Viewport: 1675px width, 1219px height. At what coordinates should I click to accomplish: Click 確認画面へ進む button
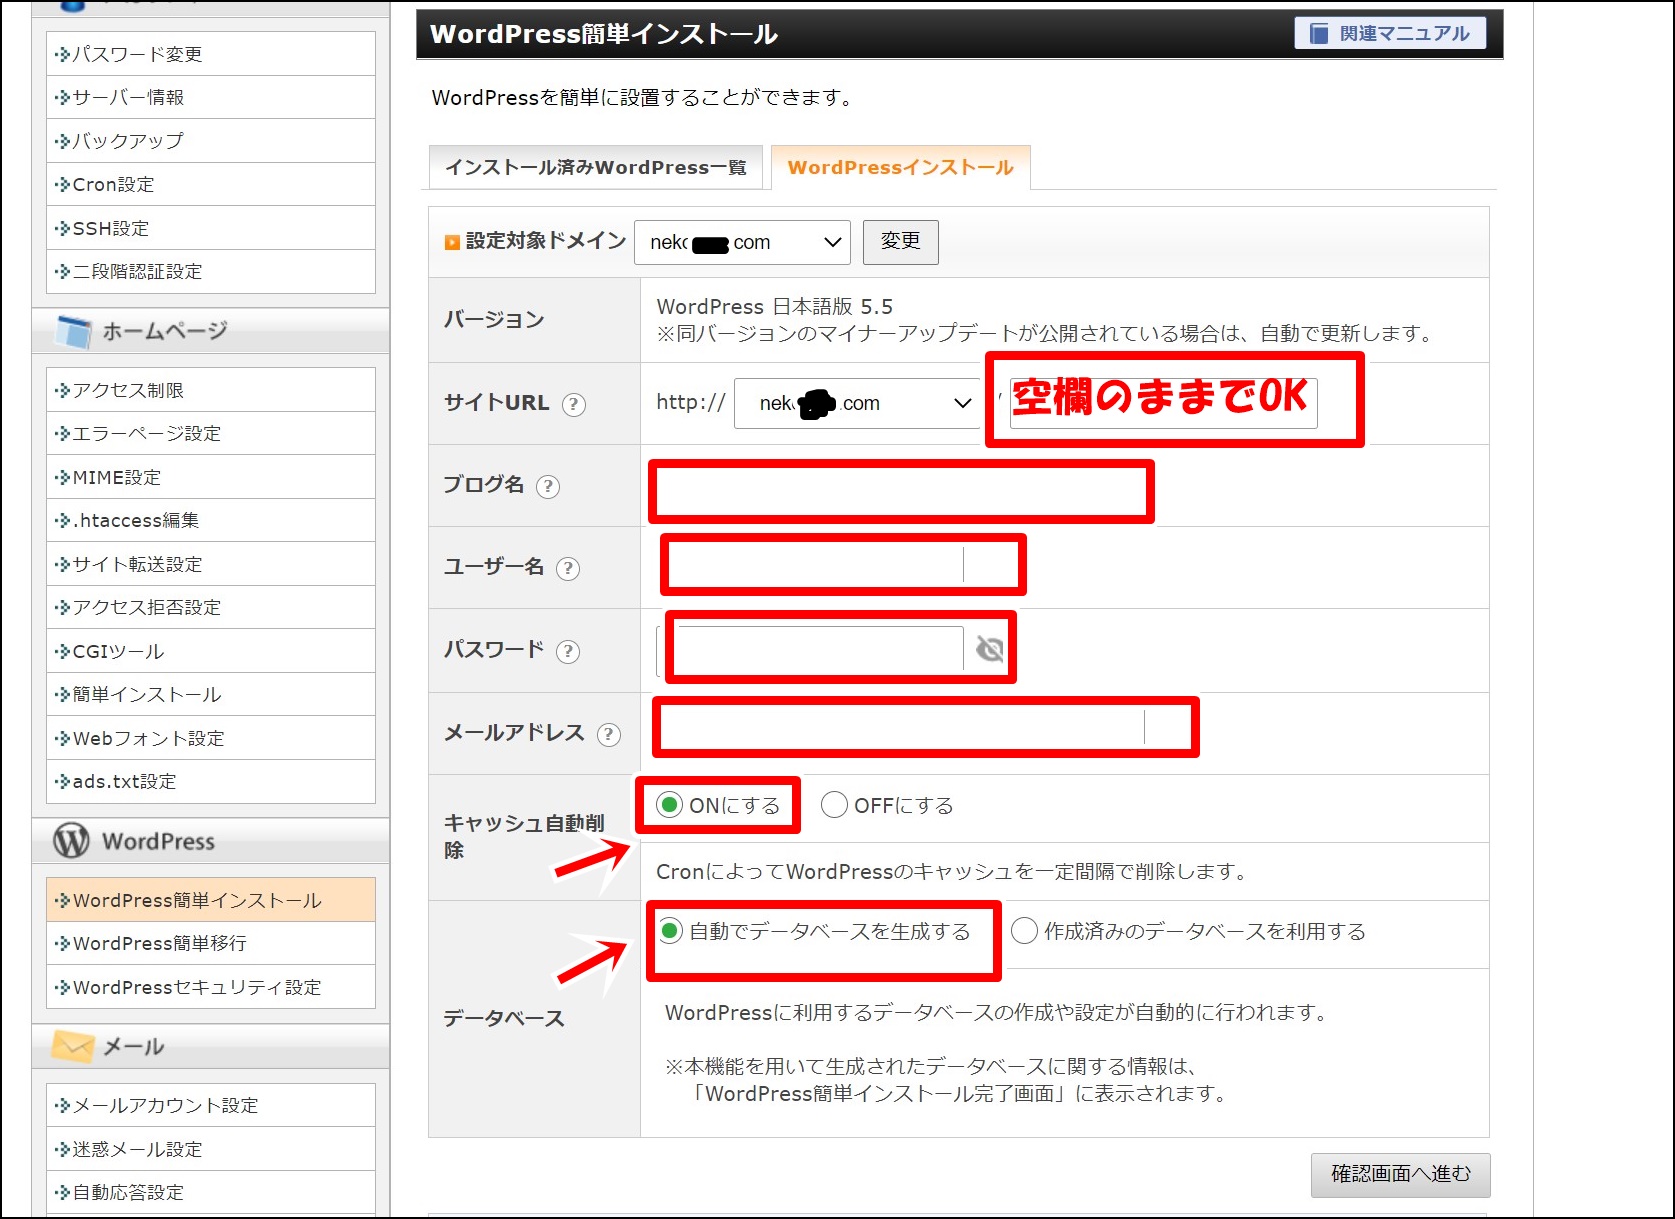[x=1400, y=1174]
